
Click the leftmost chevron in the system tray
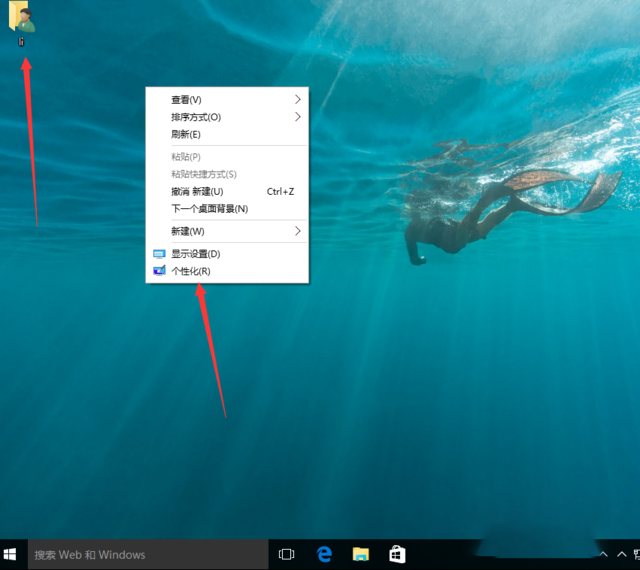(x=603, y=554)
